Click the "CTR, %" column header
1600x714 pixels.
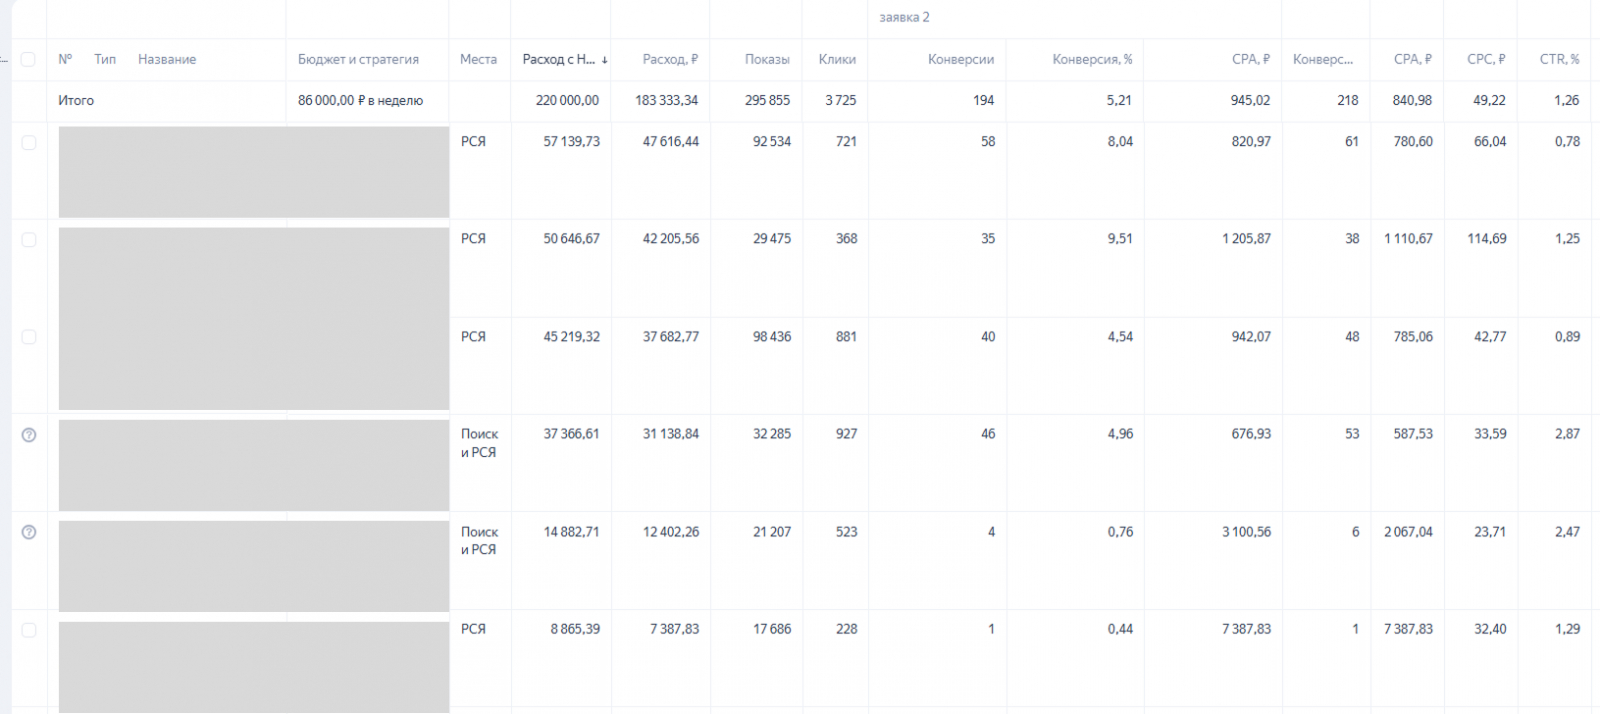click(1559, 59)
